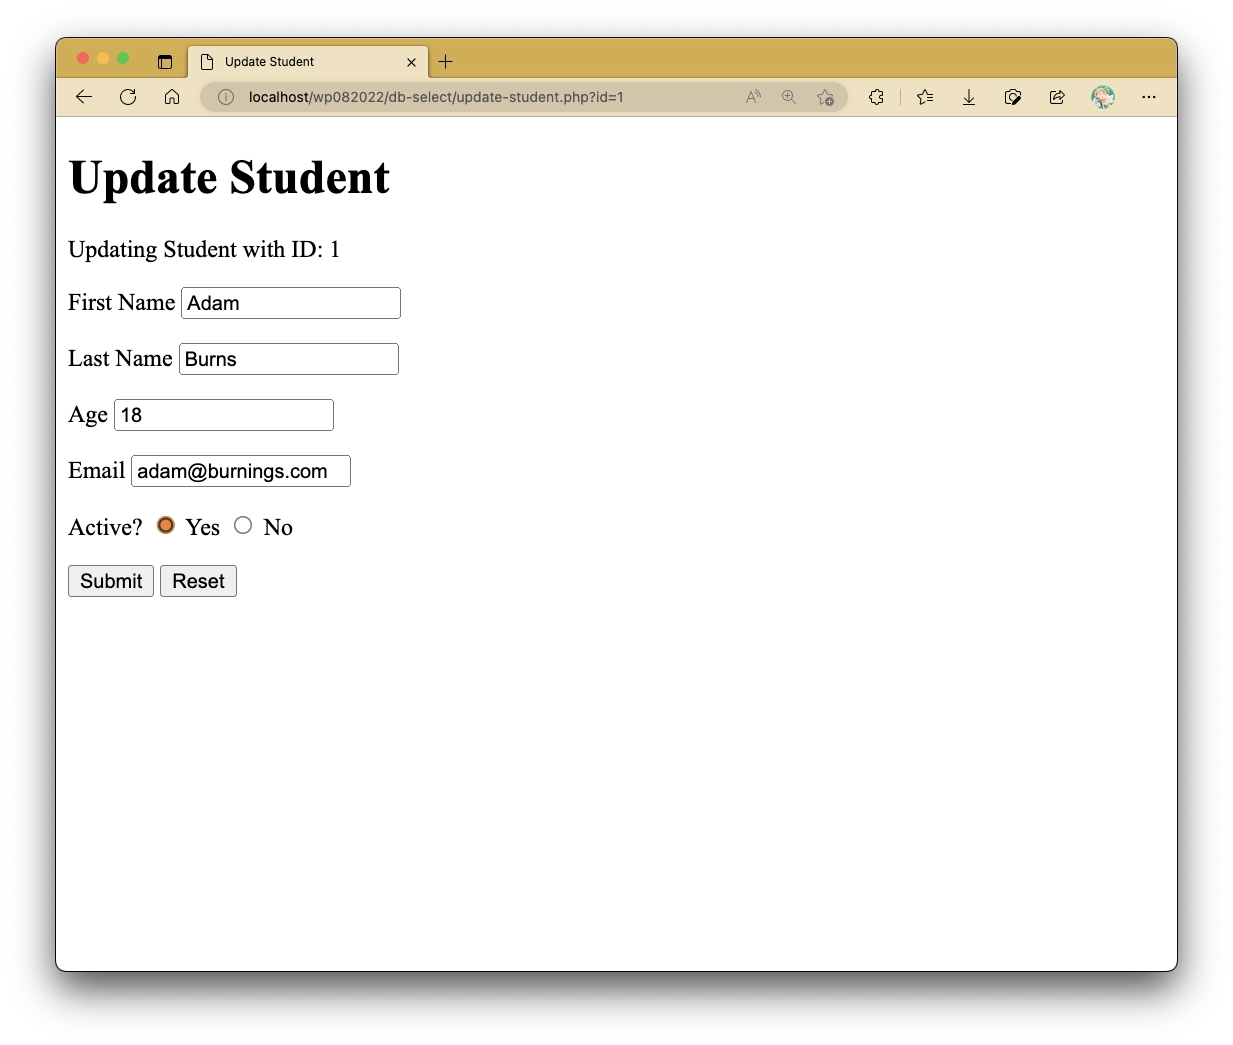
Task: Click into the Email field
Action: coord(241,471)
